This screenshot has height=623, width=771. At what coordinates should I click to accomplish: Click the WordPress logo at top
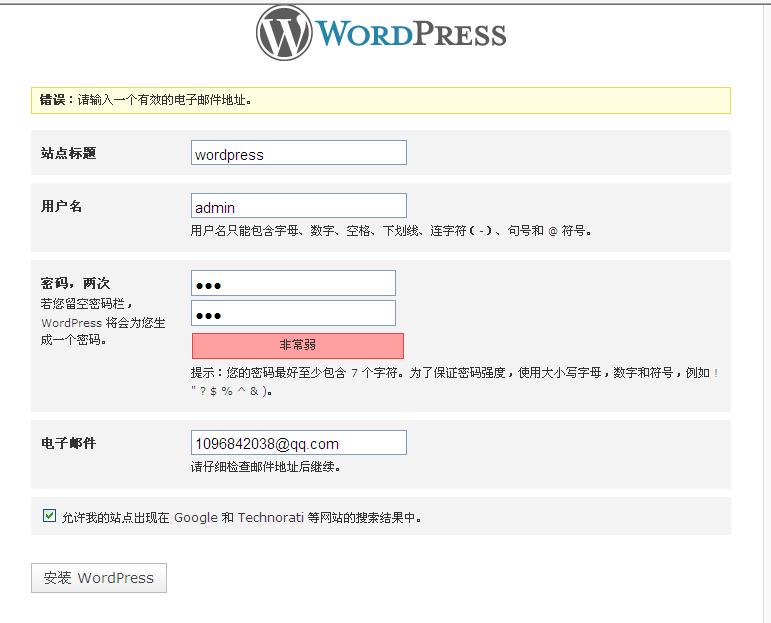coord(381,33)
